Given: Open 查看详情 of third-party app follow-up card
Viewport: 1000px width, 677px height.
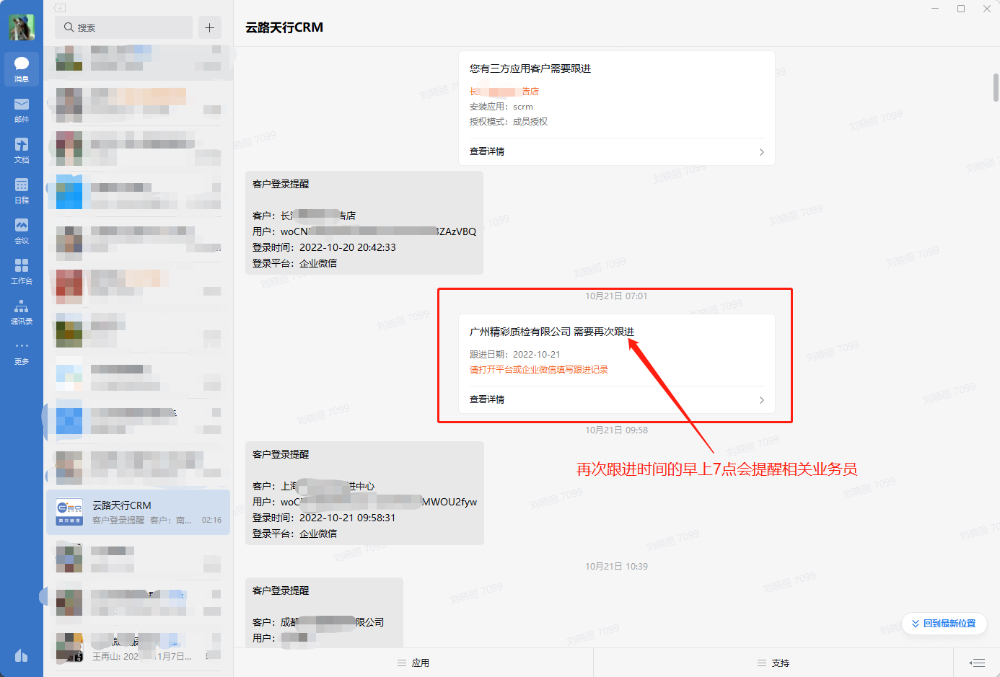Looking at the screenshot, I should tap(487, 151).
